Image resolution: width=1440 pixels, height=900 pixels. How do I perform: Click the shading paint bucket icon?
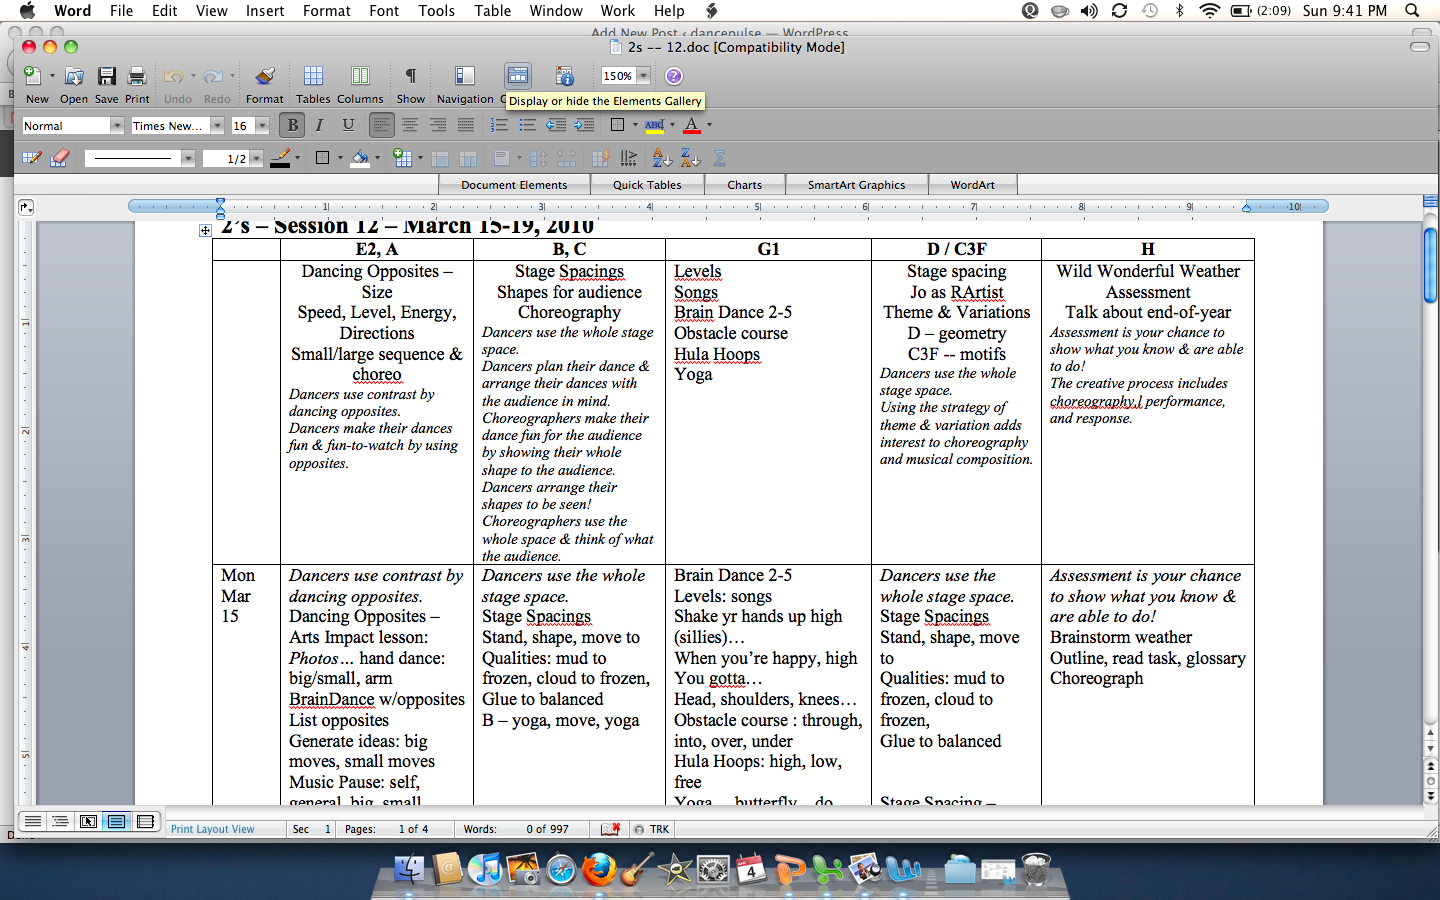pos(360,158)
